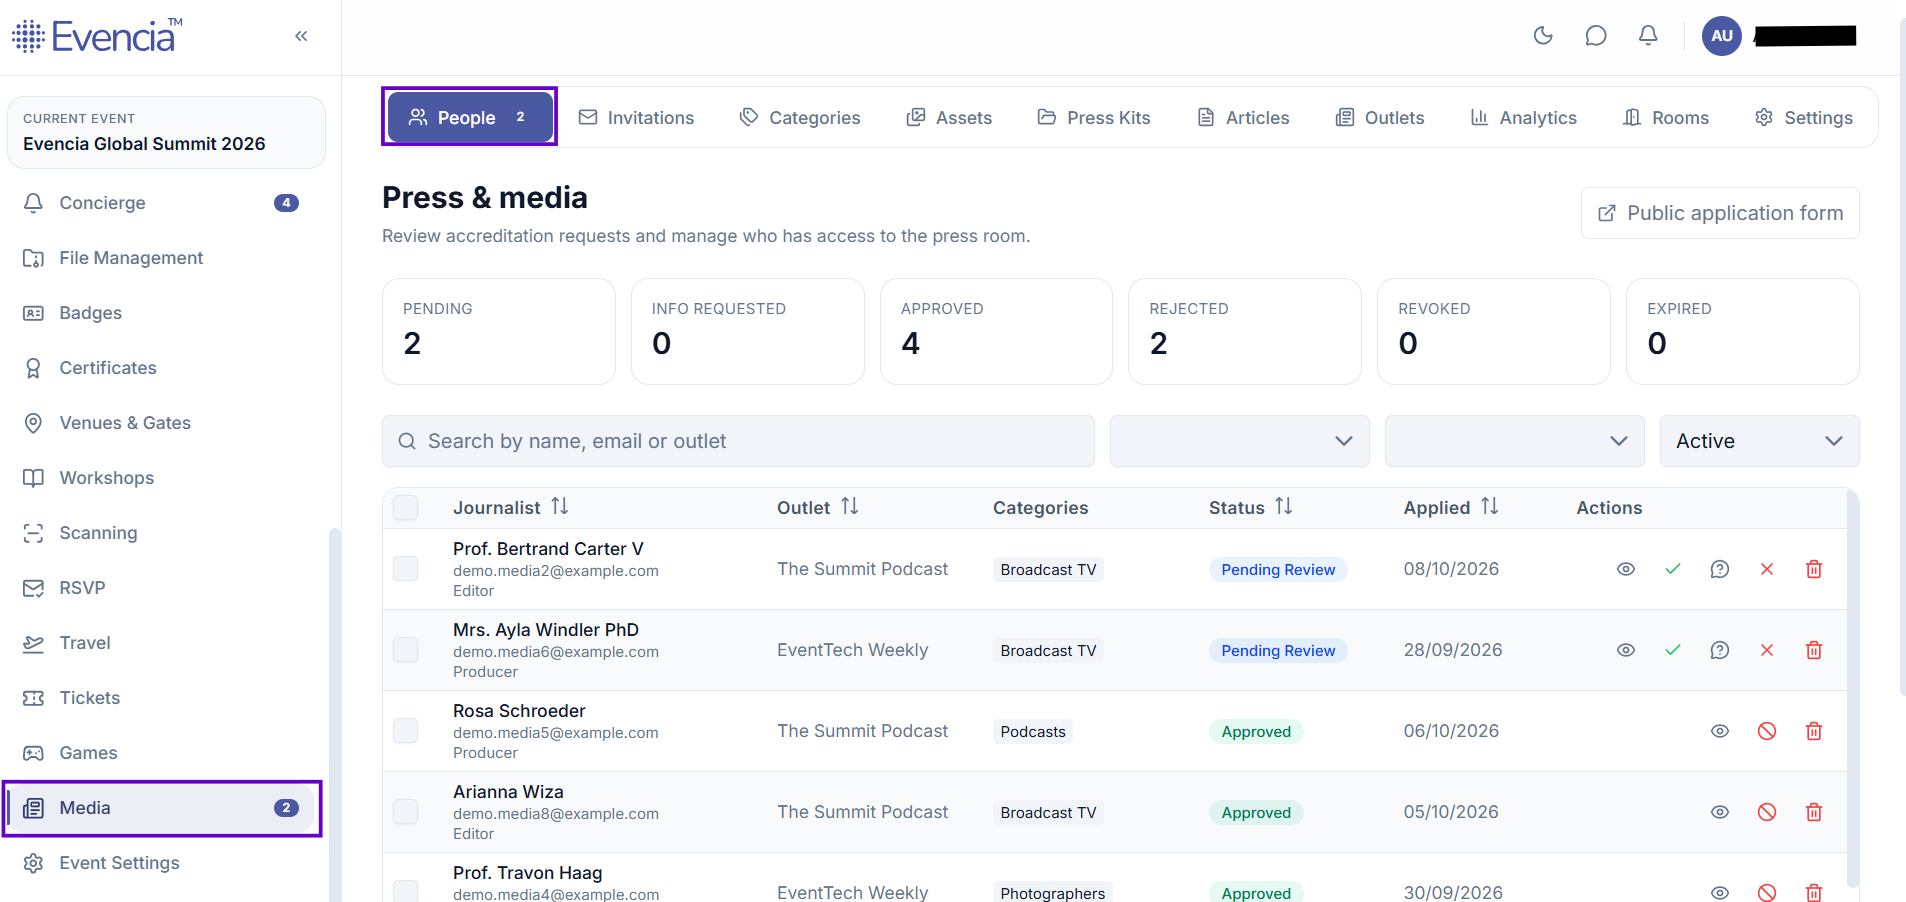Switch to the Invitations tab
Image resolution: width=1906 pixels, height=902 pixels.
click(x=636, y=118)
